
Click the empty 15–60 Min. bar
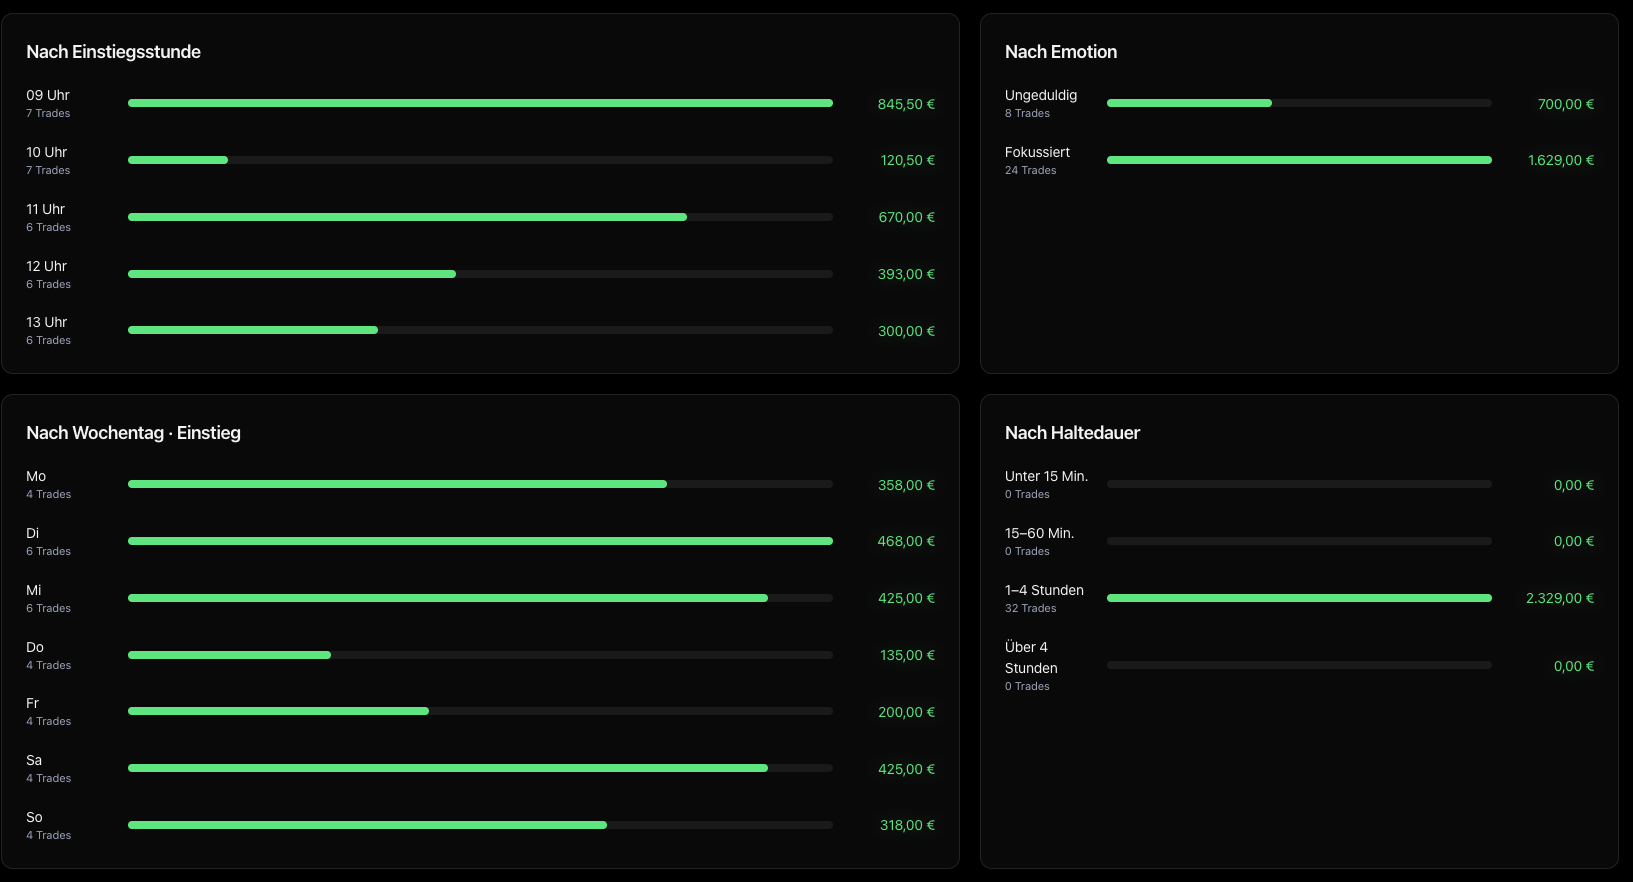coord(1299,541)
